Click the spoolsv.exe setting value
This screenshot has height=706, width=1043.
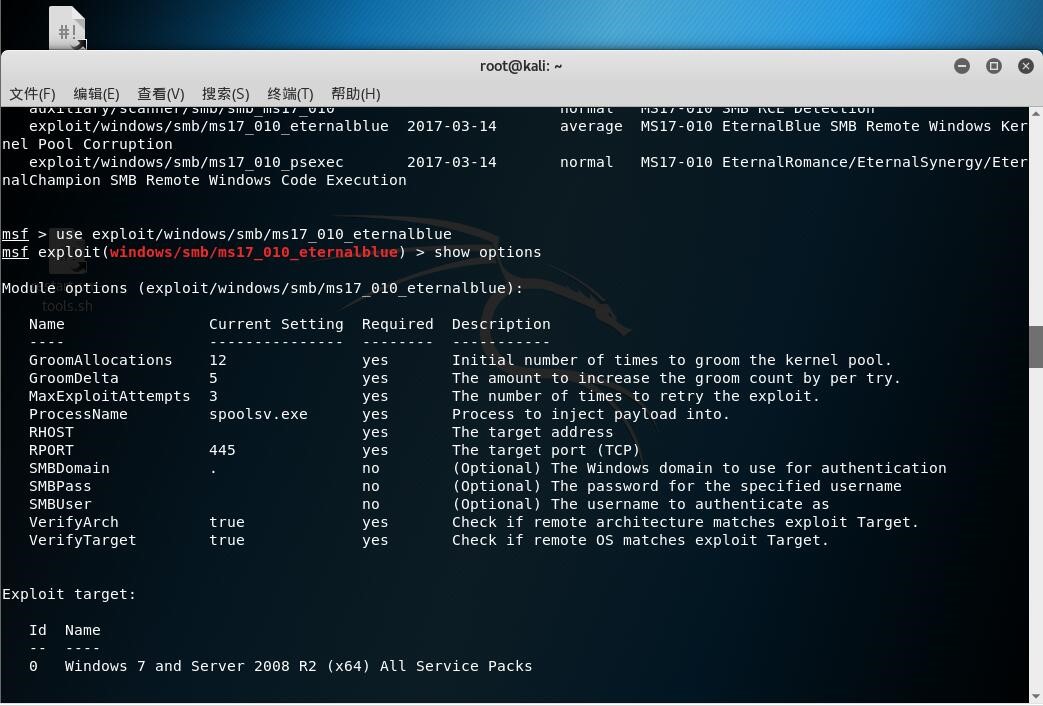[258, 414]
